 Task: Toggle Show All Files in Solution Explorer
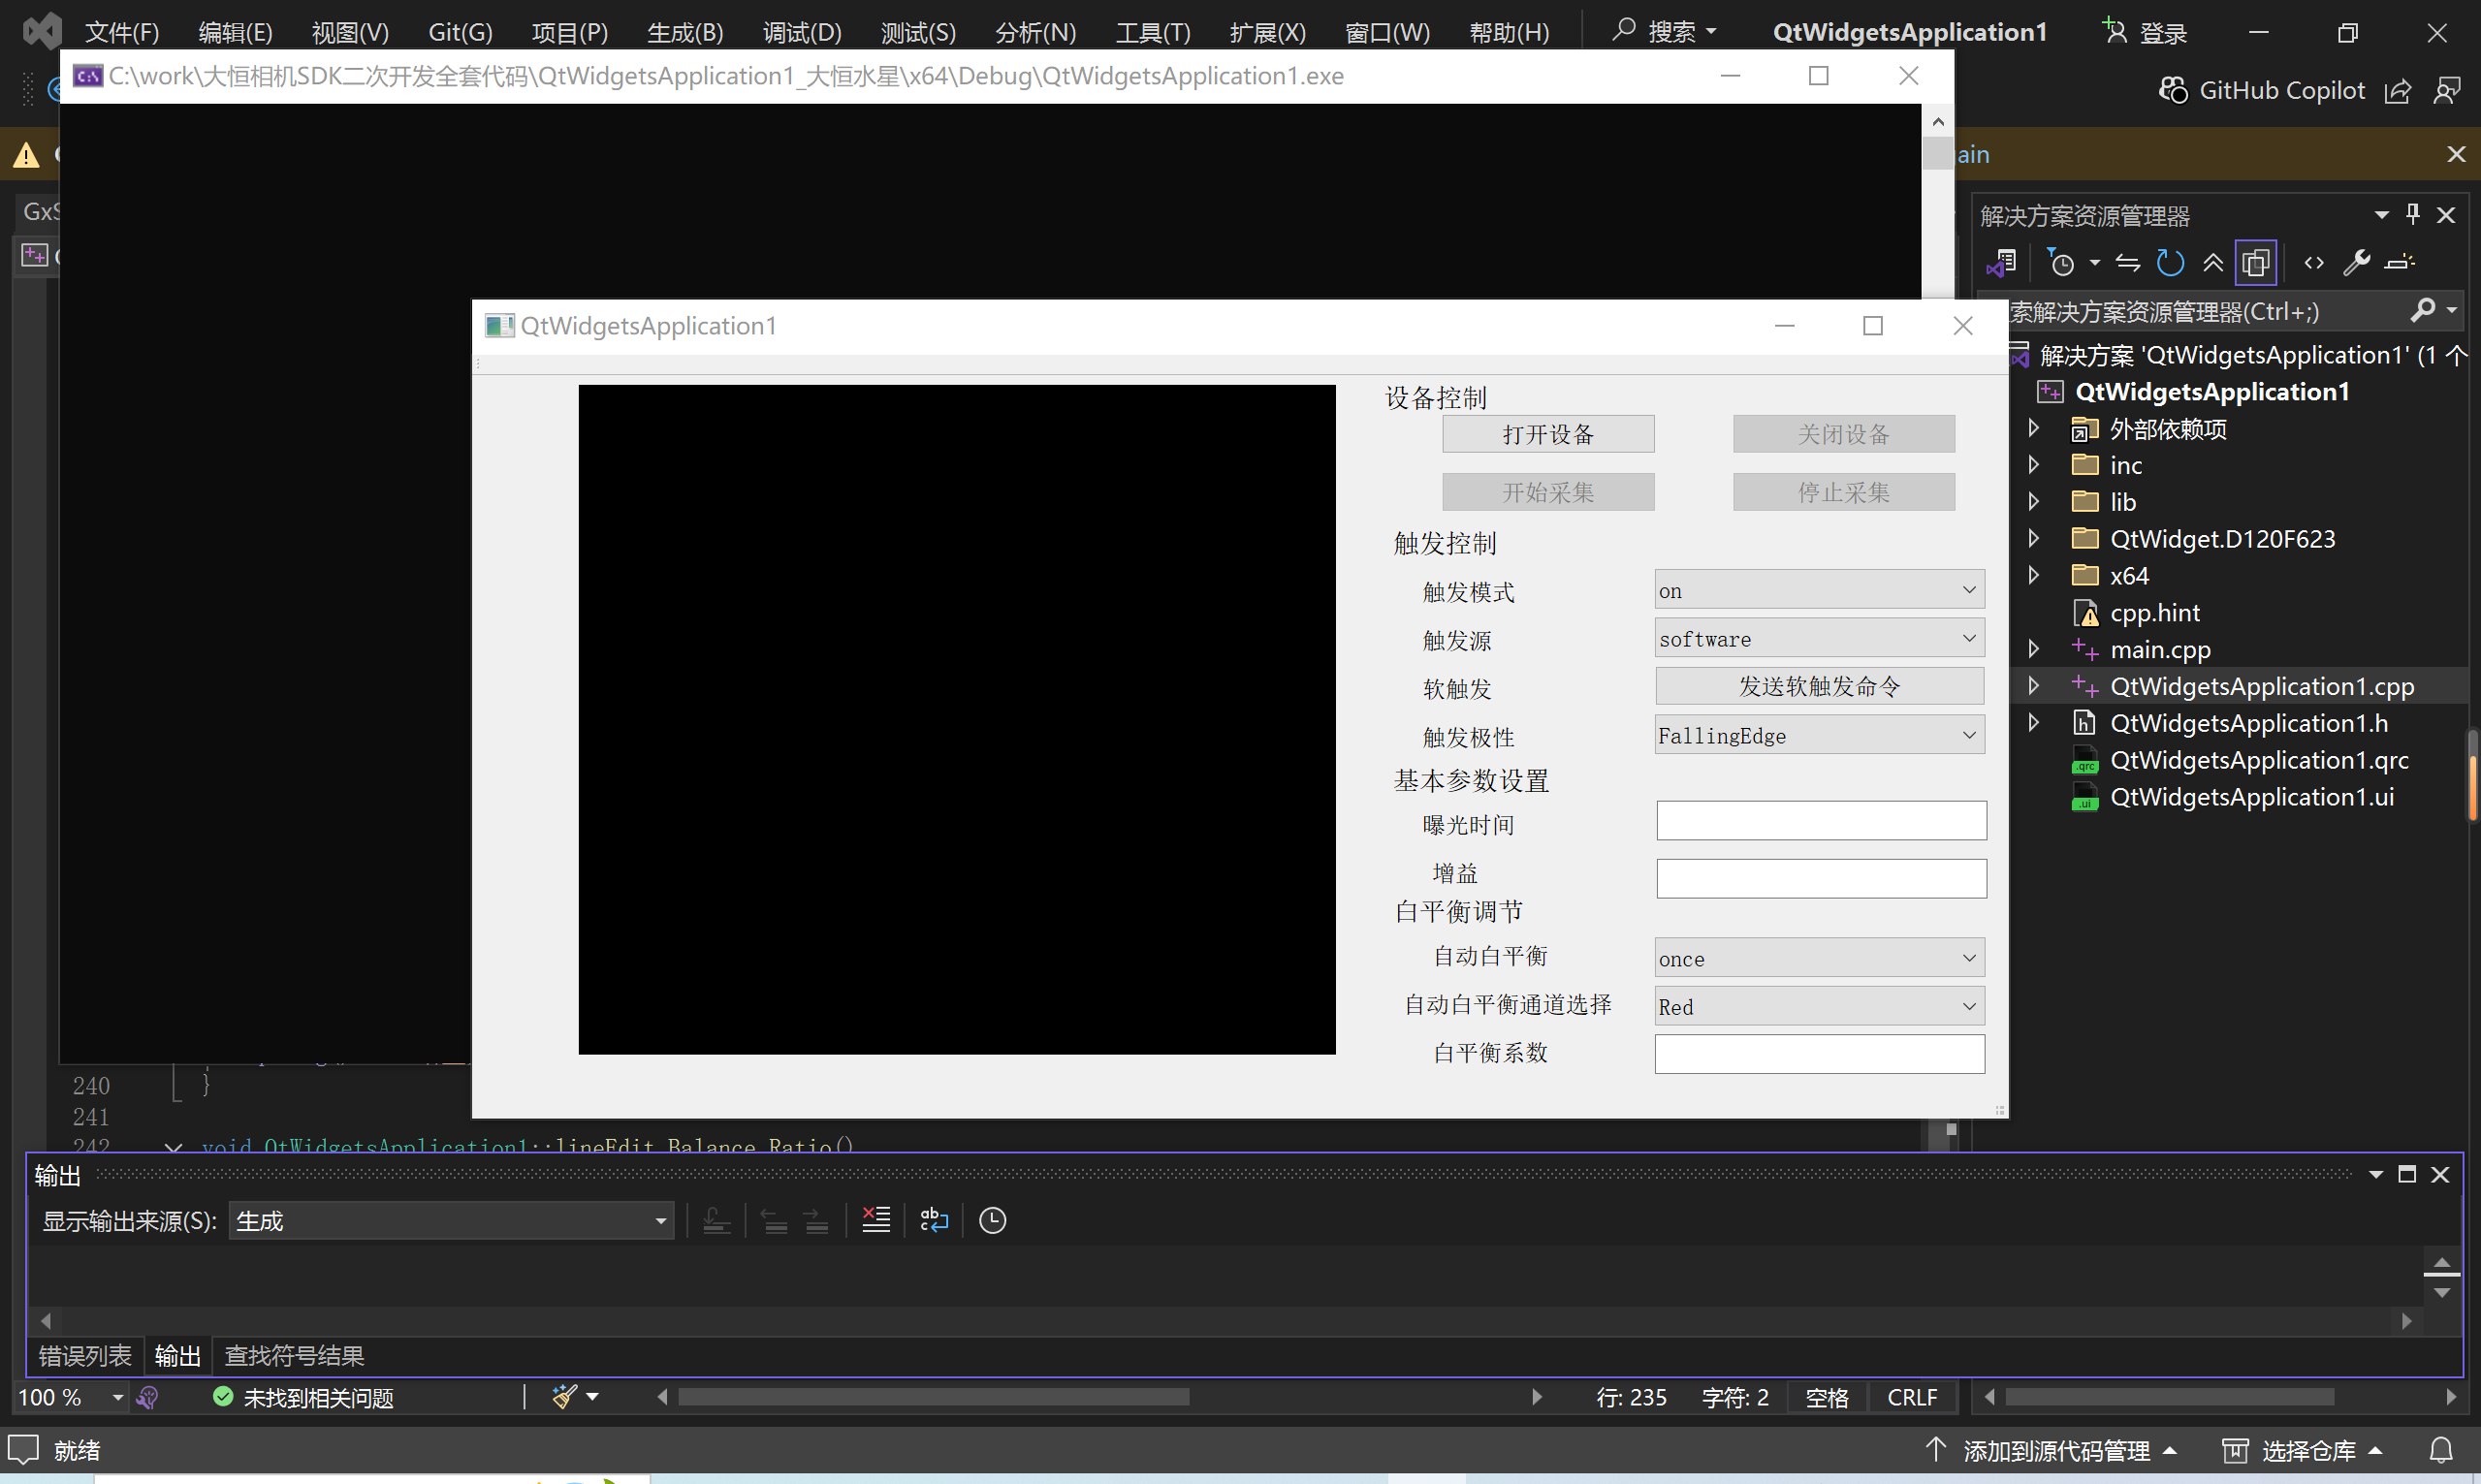pyautogui.click(x=2256, y=263)
